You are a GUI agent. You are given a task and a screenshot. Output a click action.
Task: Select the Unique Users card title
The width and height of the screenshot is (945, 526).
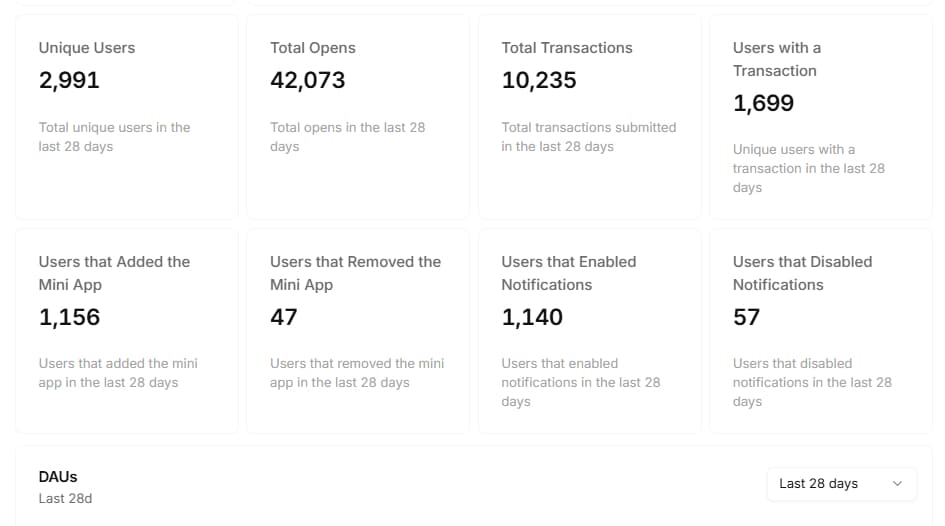tap(87, 48)
